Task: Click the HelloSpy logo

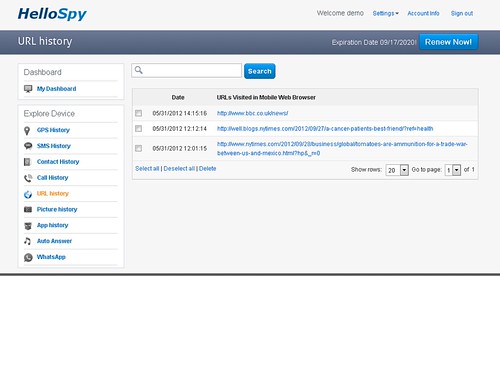Action: point(52,14)
